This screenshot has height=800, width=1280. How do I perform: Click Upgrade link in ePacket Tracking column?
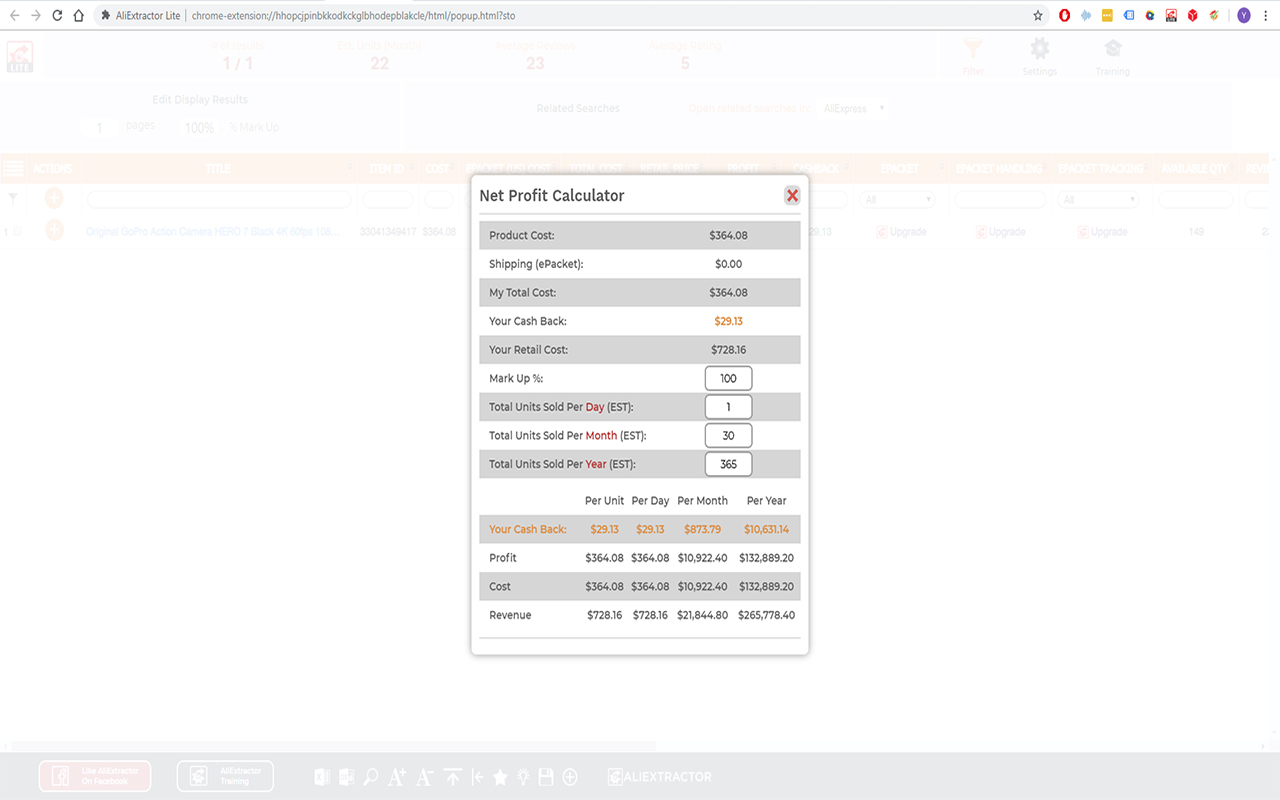point(1101,232)
